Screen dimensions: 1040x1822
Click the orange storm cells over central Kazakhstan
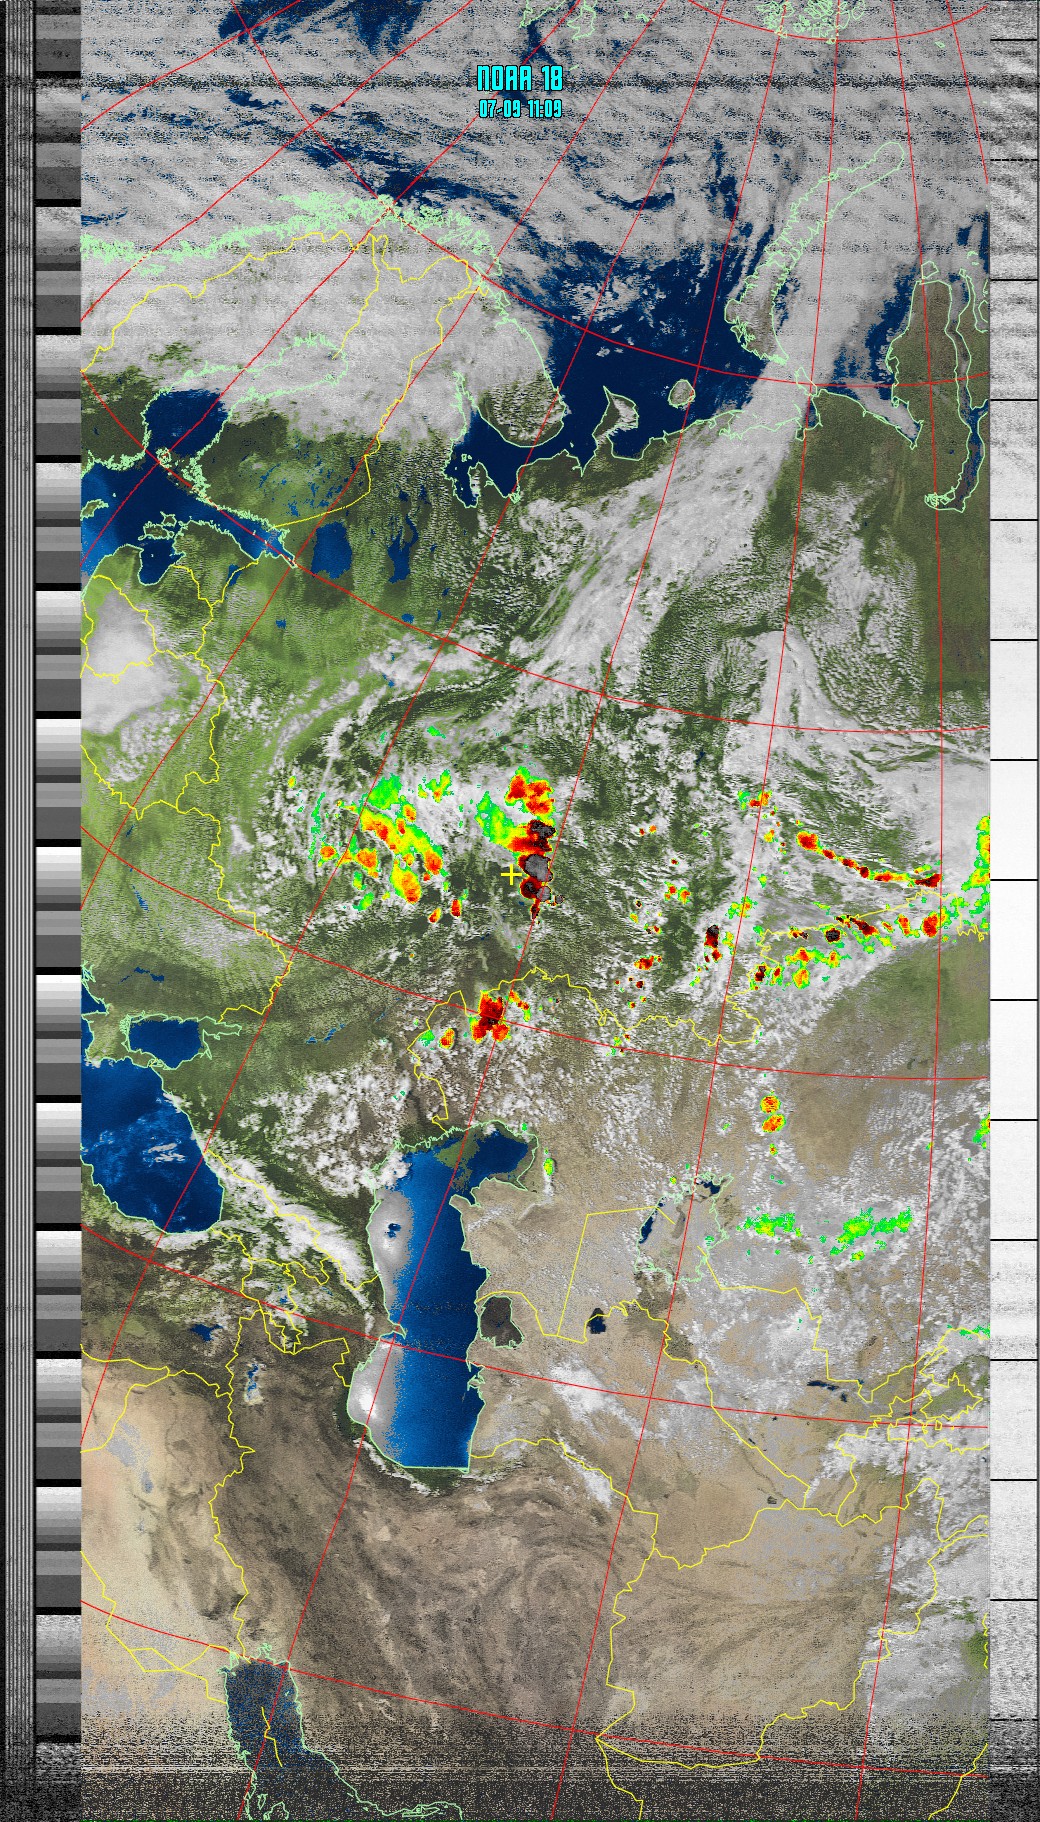(770, 1112)
